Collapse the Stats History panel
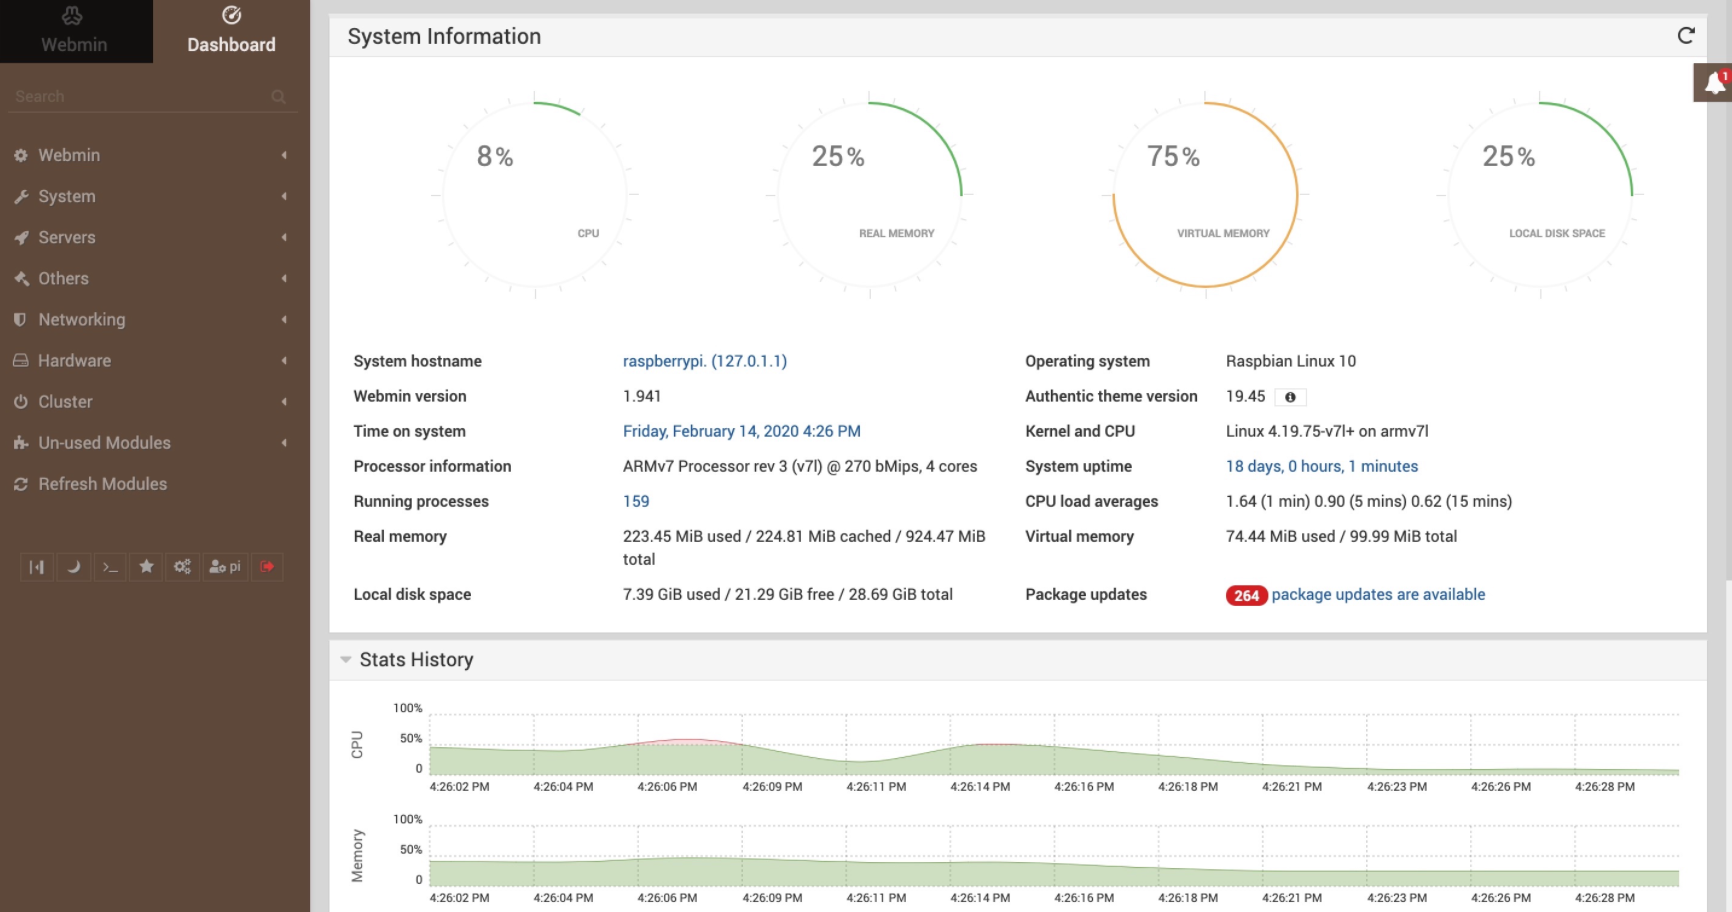The height and width of the screenshot is (912, 1732). pos(346,659)
